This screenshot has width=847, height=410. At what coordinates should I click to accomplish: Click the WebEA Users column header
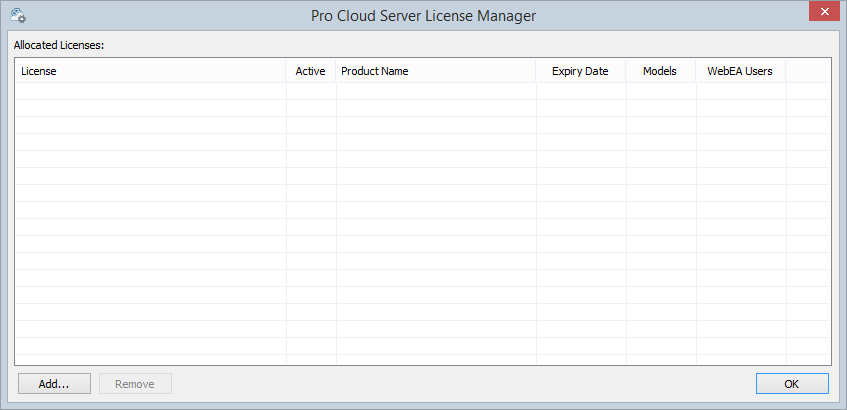[x=740, y=71]
